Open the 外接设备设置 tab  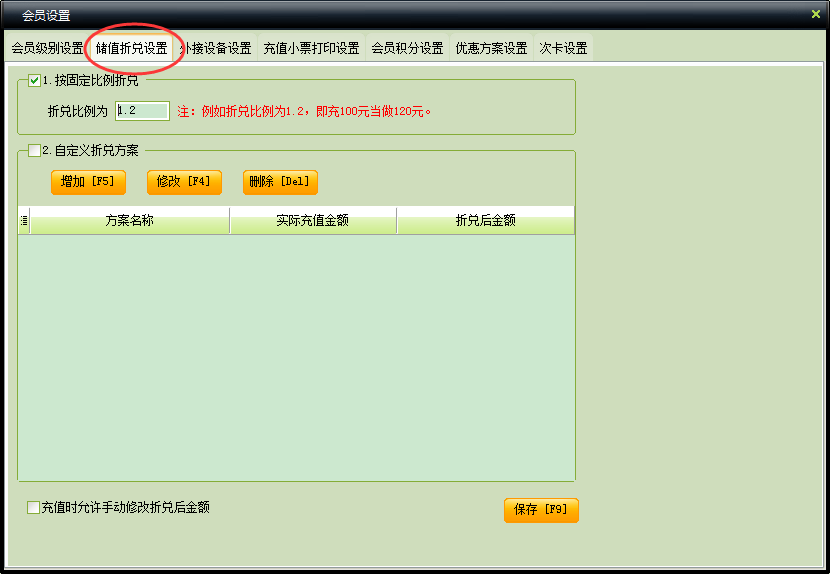pos(215,48)
